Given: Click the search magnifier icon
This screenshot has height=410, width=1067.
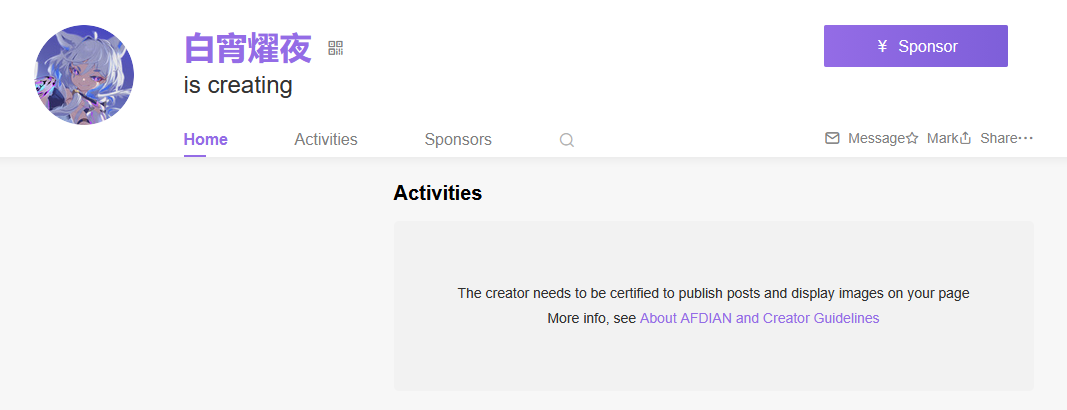Looking at the screenshot, I should (x=567, y=140).
